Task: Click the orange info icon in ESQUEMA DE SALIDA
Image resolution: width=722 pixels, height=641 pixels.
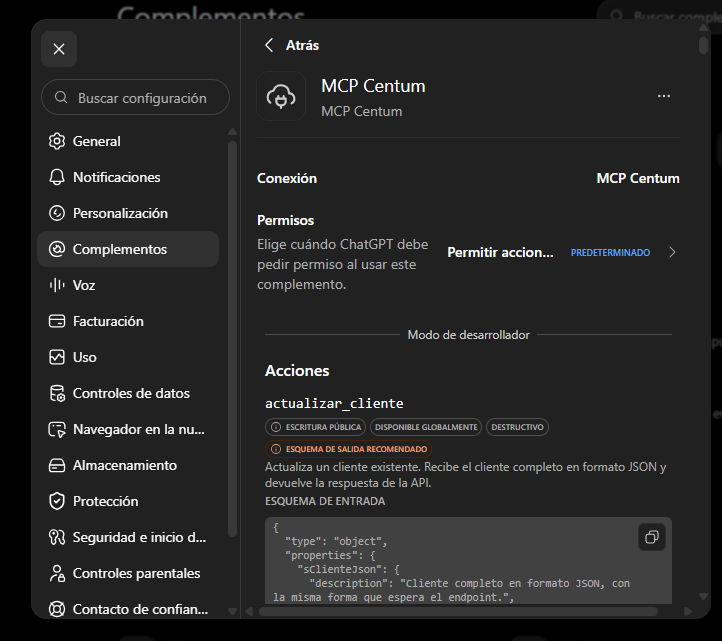Action: (x=276, y=449)
